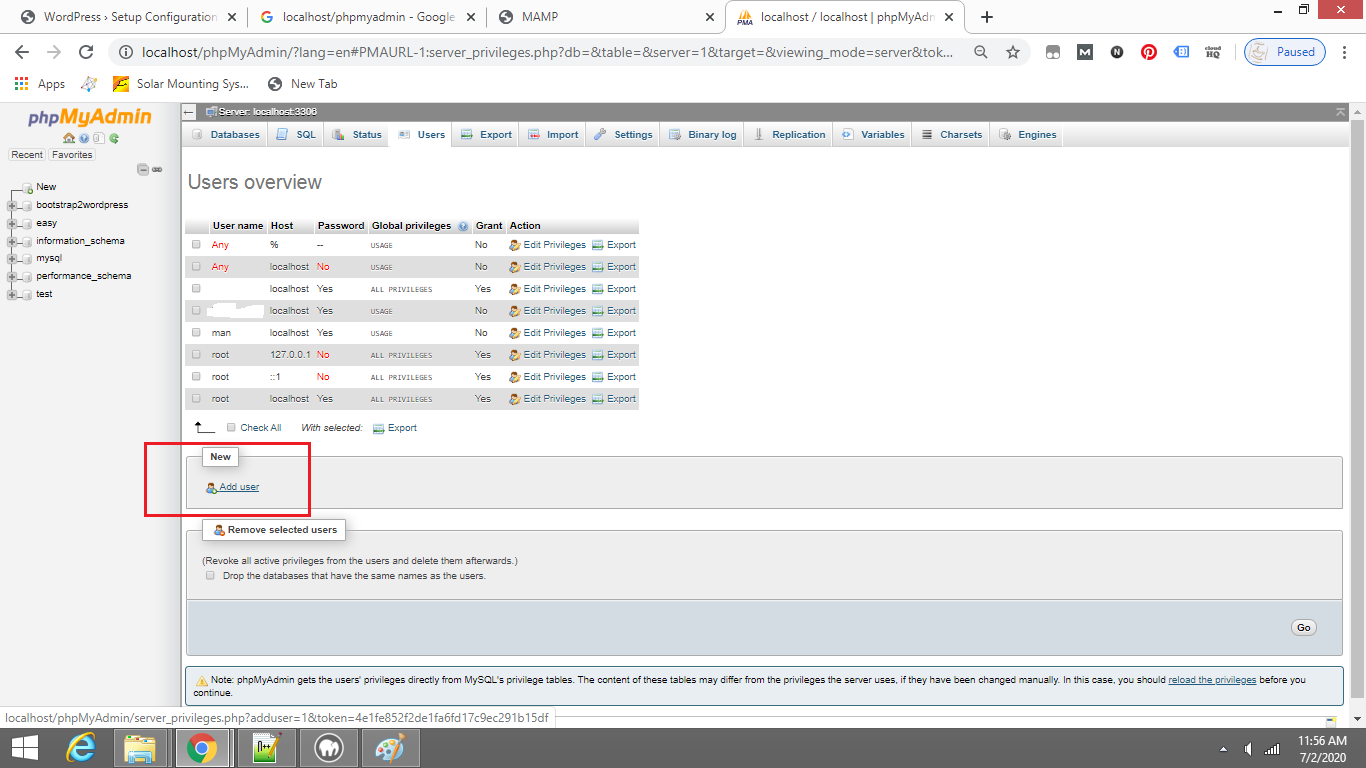Toggle the Check All checkbox
This screenshot has height=768, width=1366.
(231, 427)
